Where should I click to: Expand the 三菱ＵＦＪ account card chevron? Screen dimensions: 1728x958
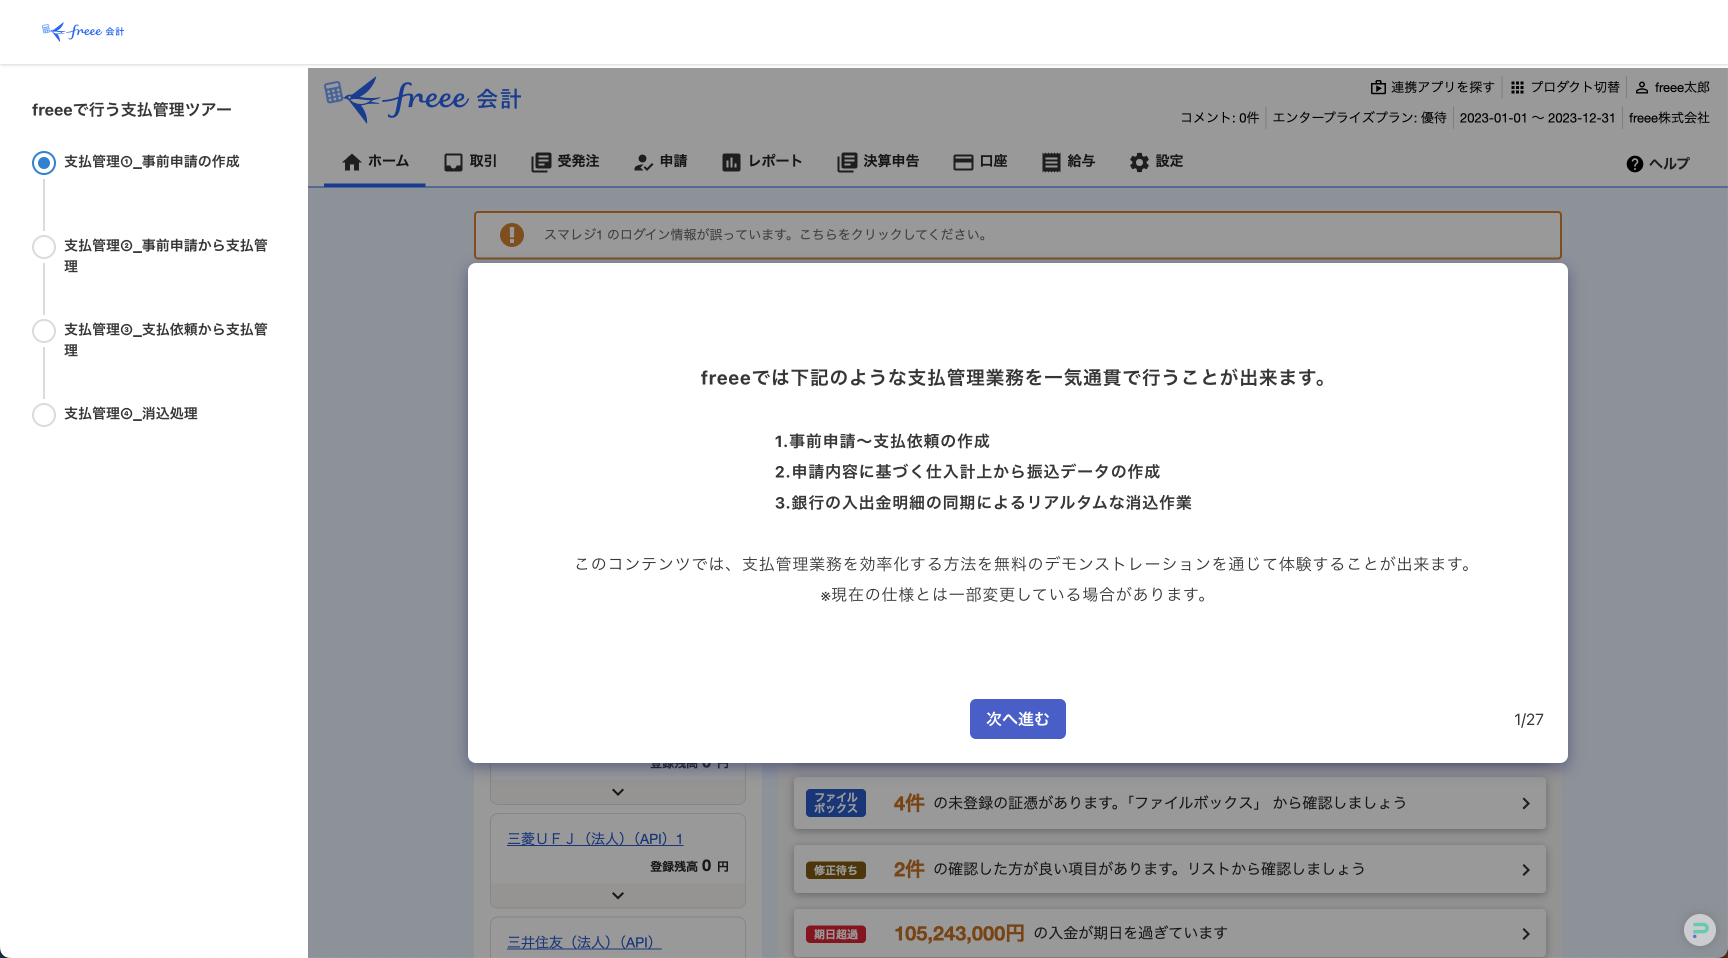618,896
